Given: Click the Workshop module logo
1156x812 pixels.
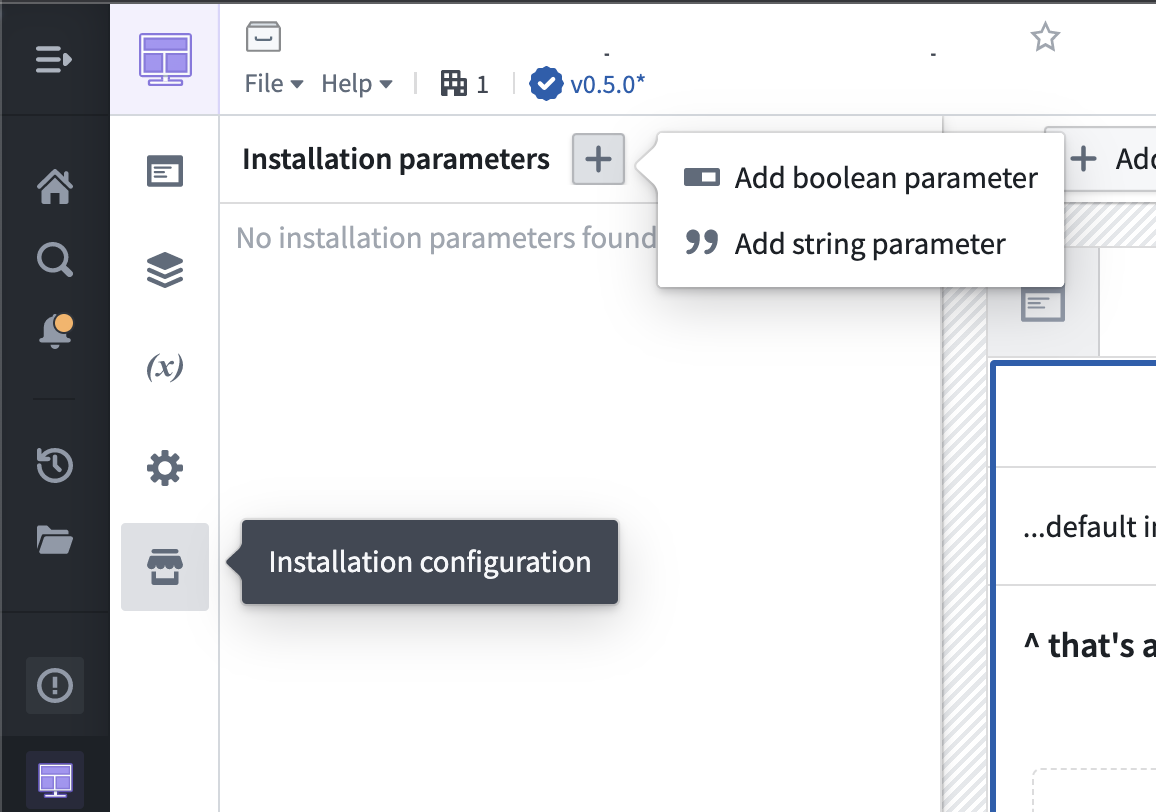Looking at the screenshot, I should pyautogui.click(x=165, y=59).
